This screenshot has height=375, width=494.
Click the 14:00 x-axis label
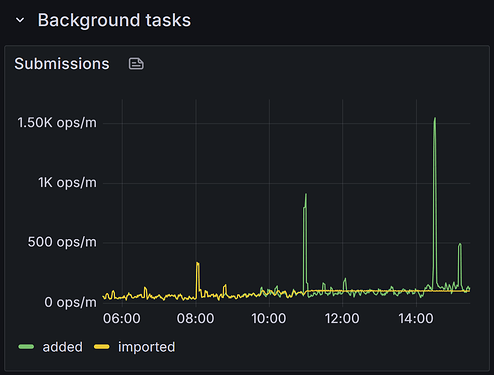(416, 318)
